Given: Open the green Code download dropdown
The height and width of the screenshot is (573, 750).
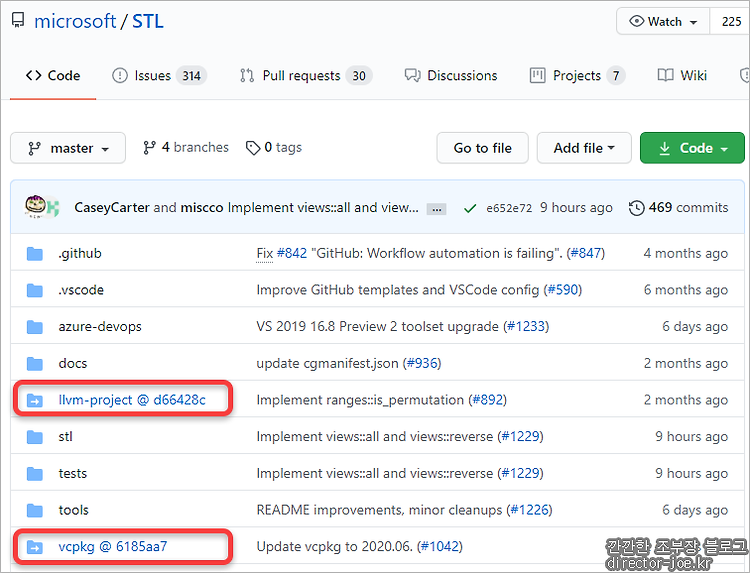Looking at the screenshot, I should pos(692,148).
